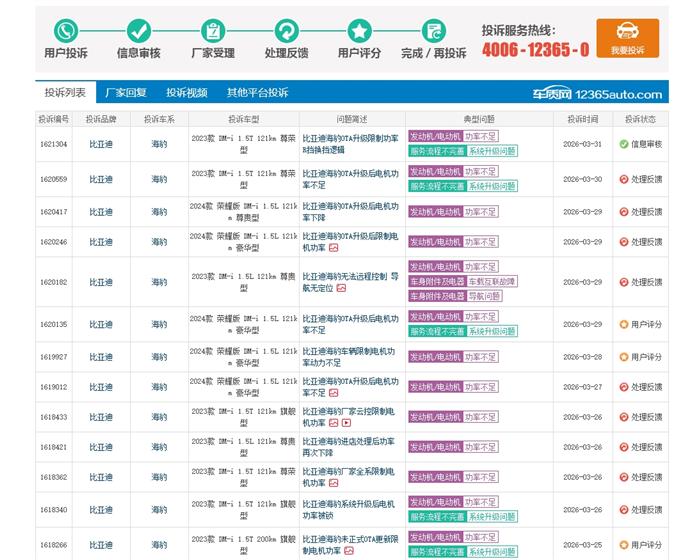This screenshot has height=560, width=700.
Task: Click the 比亚迪 brand link for complaint 1620559
Action: pyautogui.click(x=101, y=180)
